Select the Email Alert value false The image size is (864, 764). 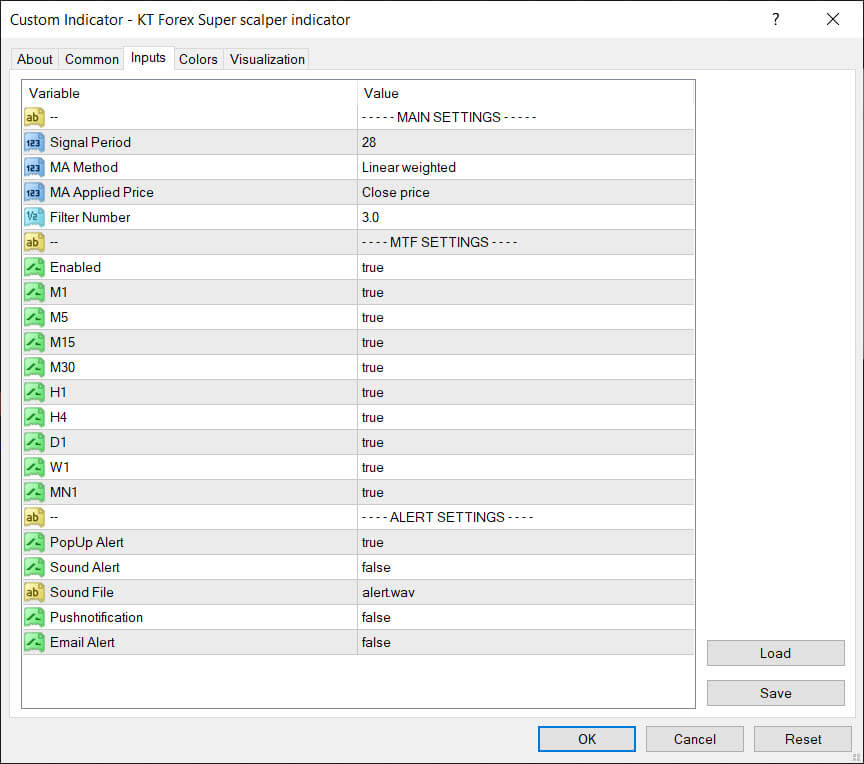(x=376, y=642)
